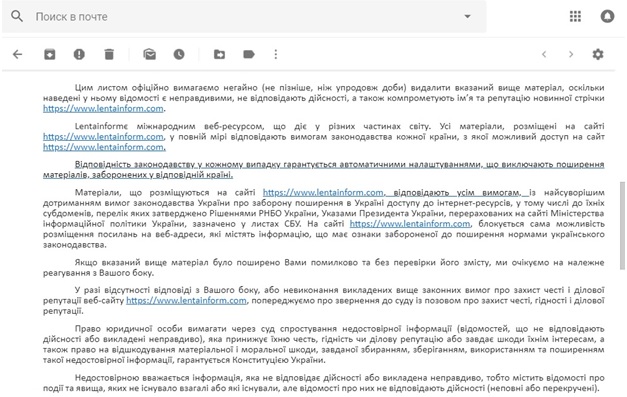
Task: Delete this email with trash icon
Action: click(x=109, y=54)
